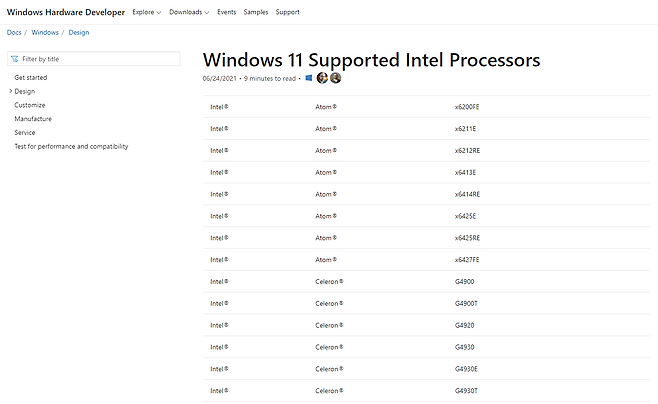The image size is (658, 404).
Task: Open the Samples menu item
Action: pos(256,12)
